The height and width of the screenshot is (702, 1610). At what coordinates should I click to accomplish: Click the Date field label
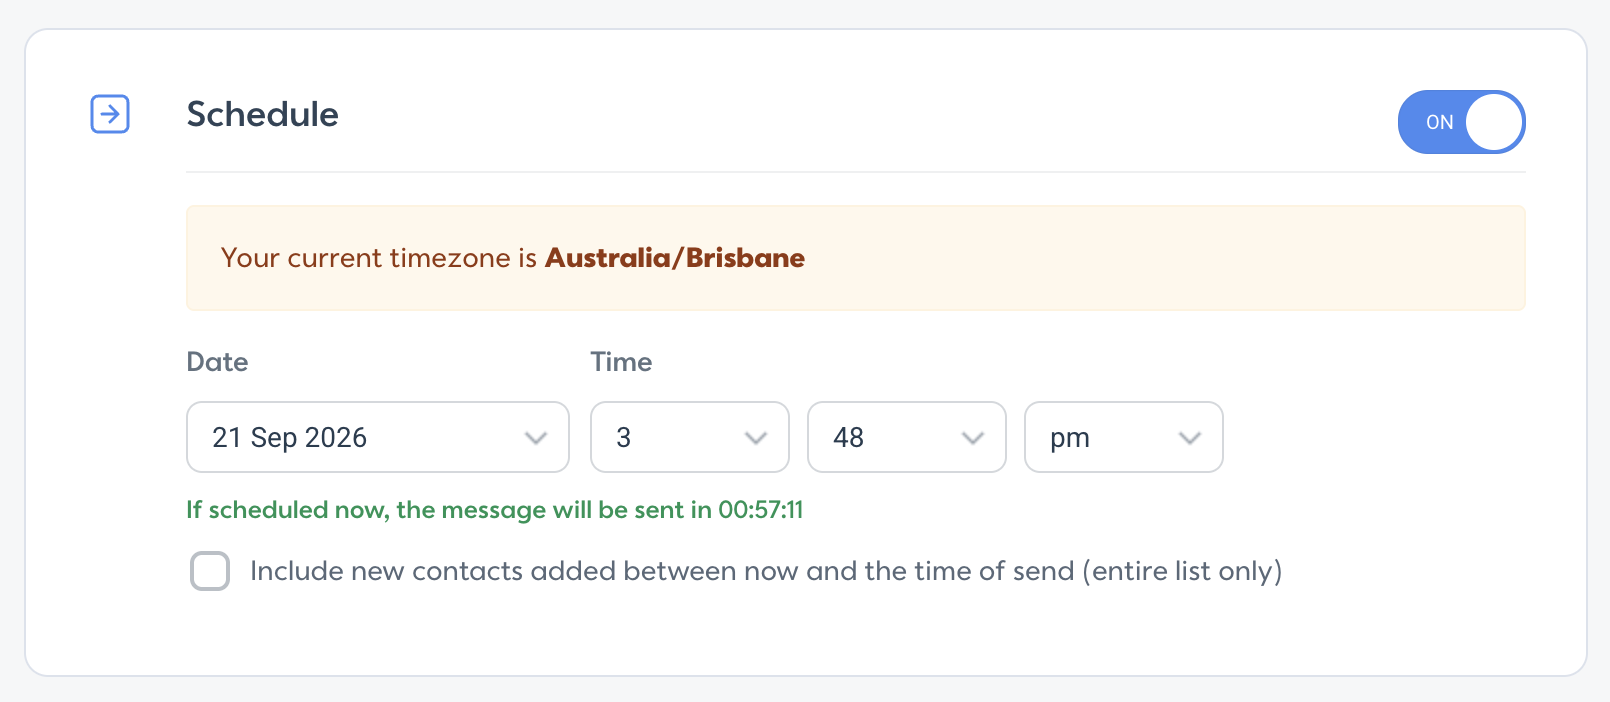[217, 362]
